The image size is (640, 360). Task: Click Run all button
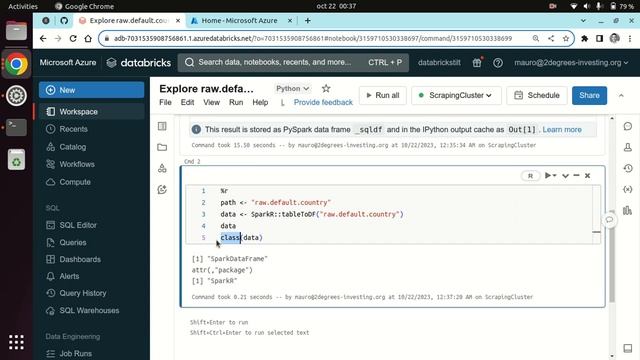coord(382,95)
